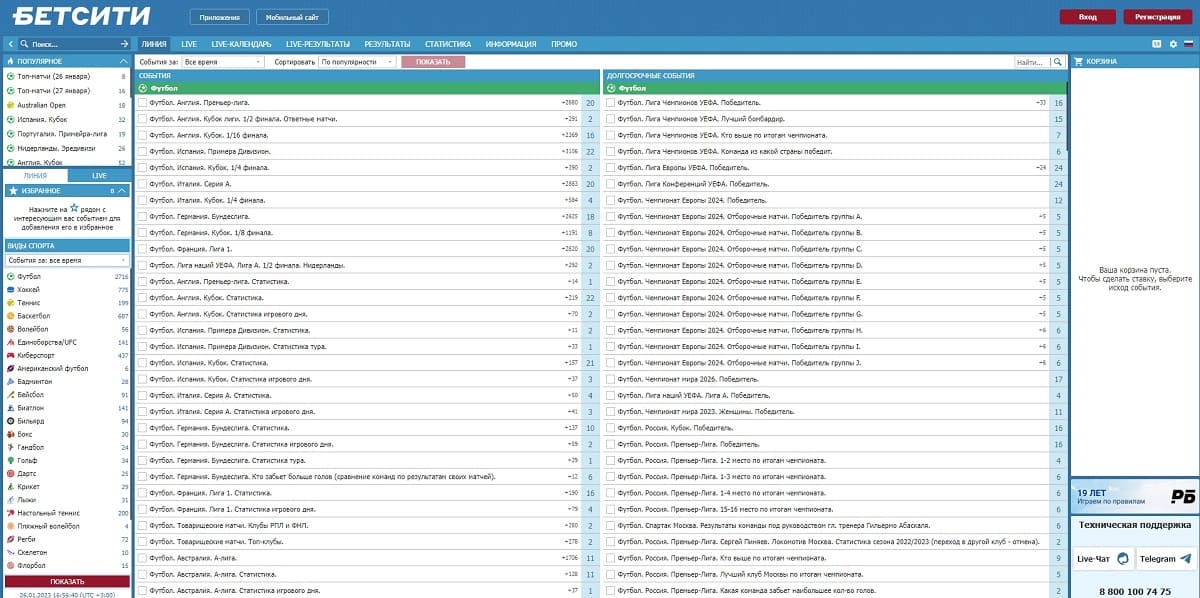Collapse the Популярное section chevron
Screen dimensions: 1200x598
click(x=122, y=62)
